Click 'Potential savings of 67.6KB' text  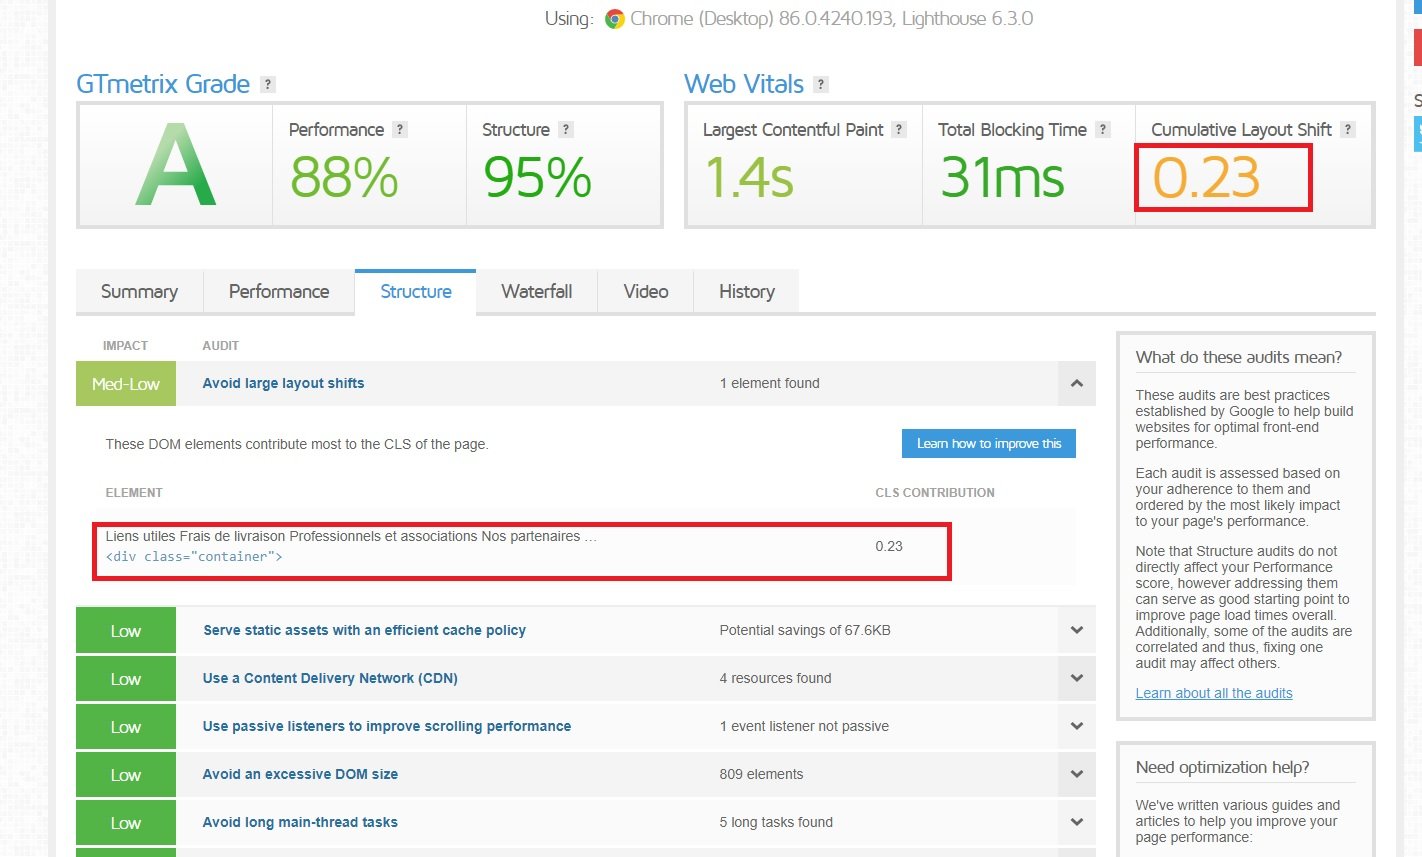(x=805, y=630)
